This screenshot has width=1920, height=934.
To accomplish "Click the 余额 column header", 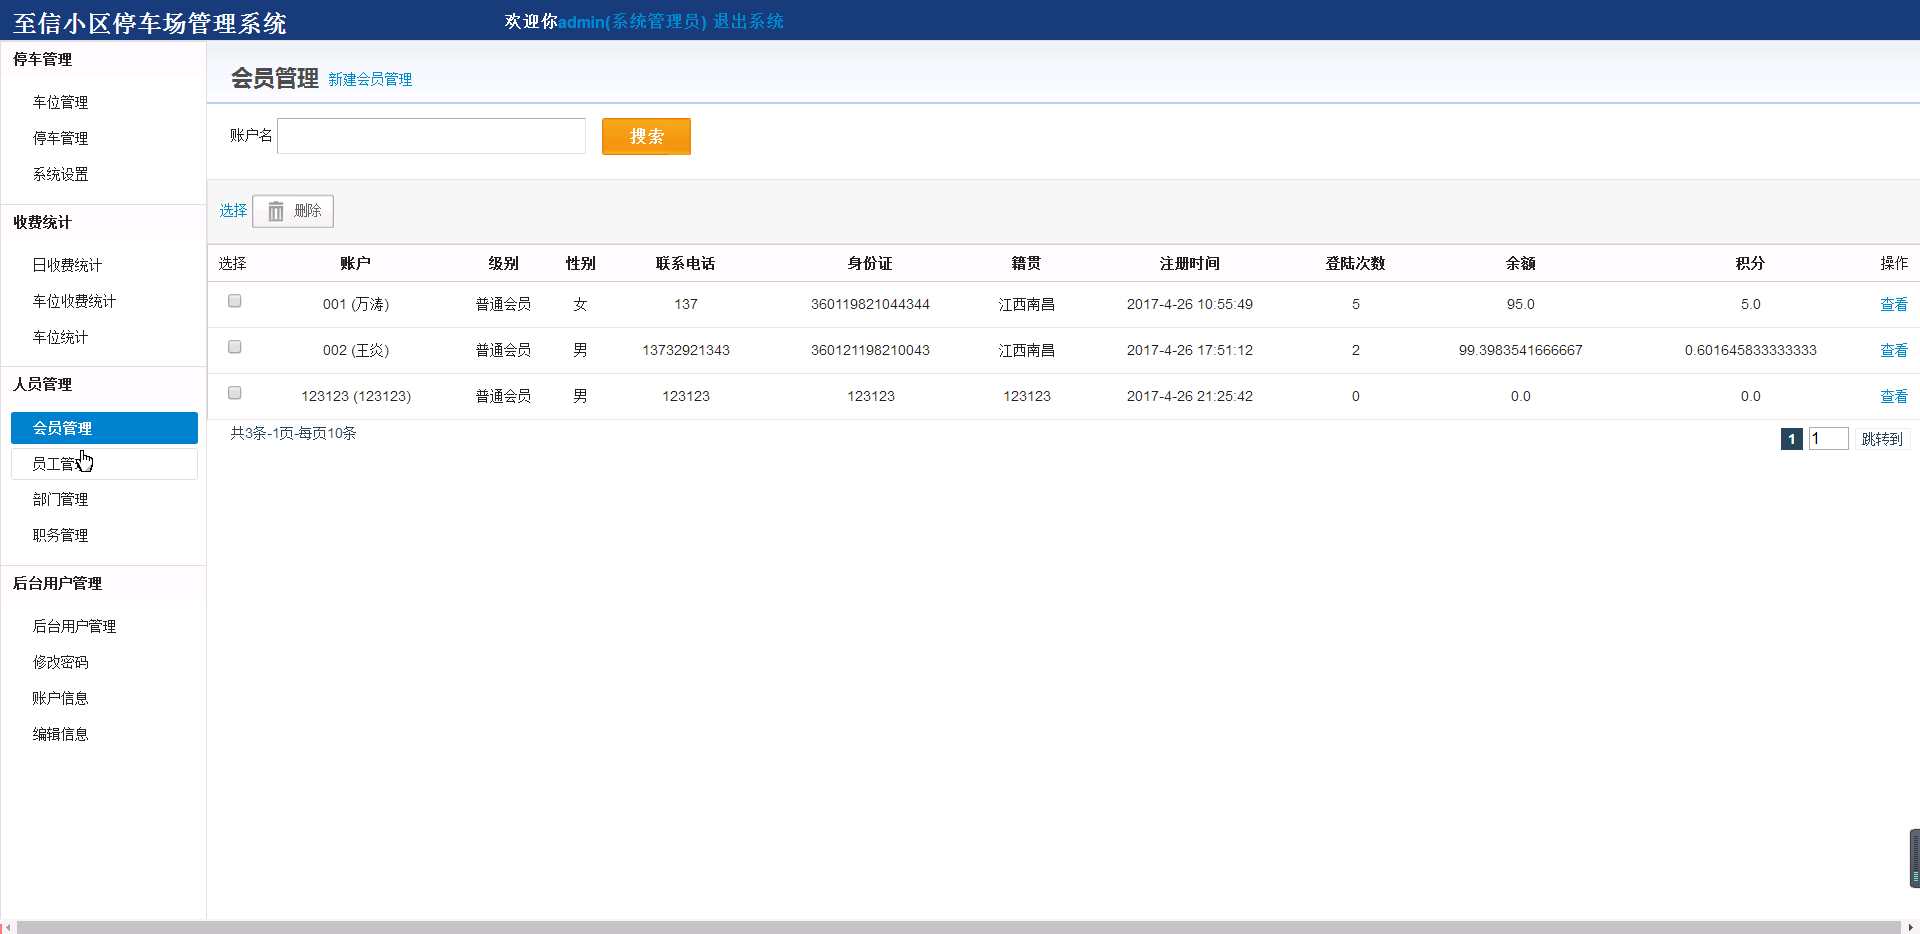I will pyautogui.click(x=1520, y=263).
